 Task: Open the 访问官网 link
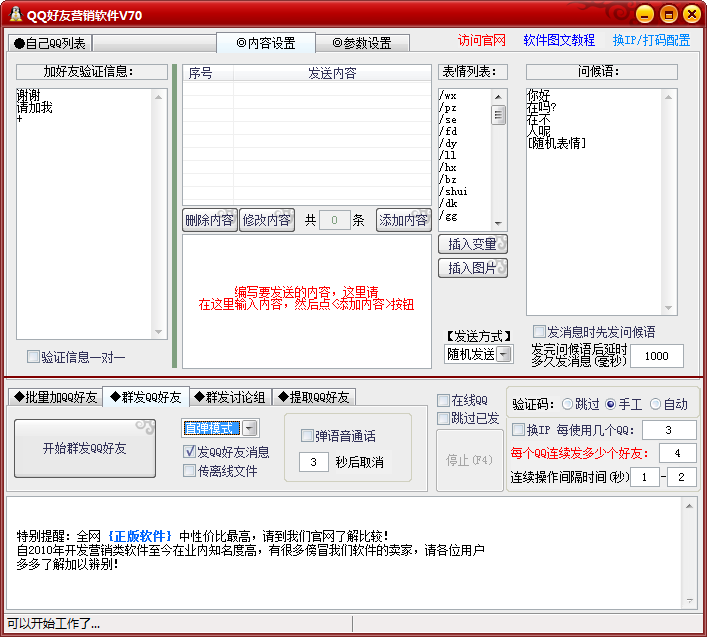tap(482, 41)
